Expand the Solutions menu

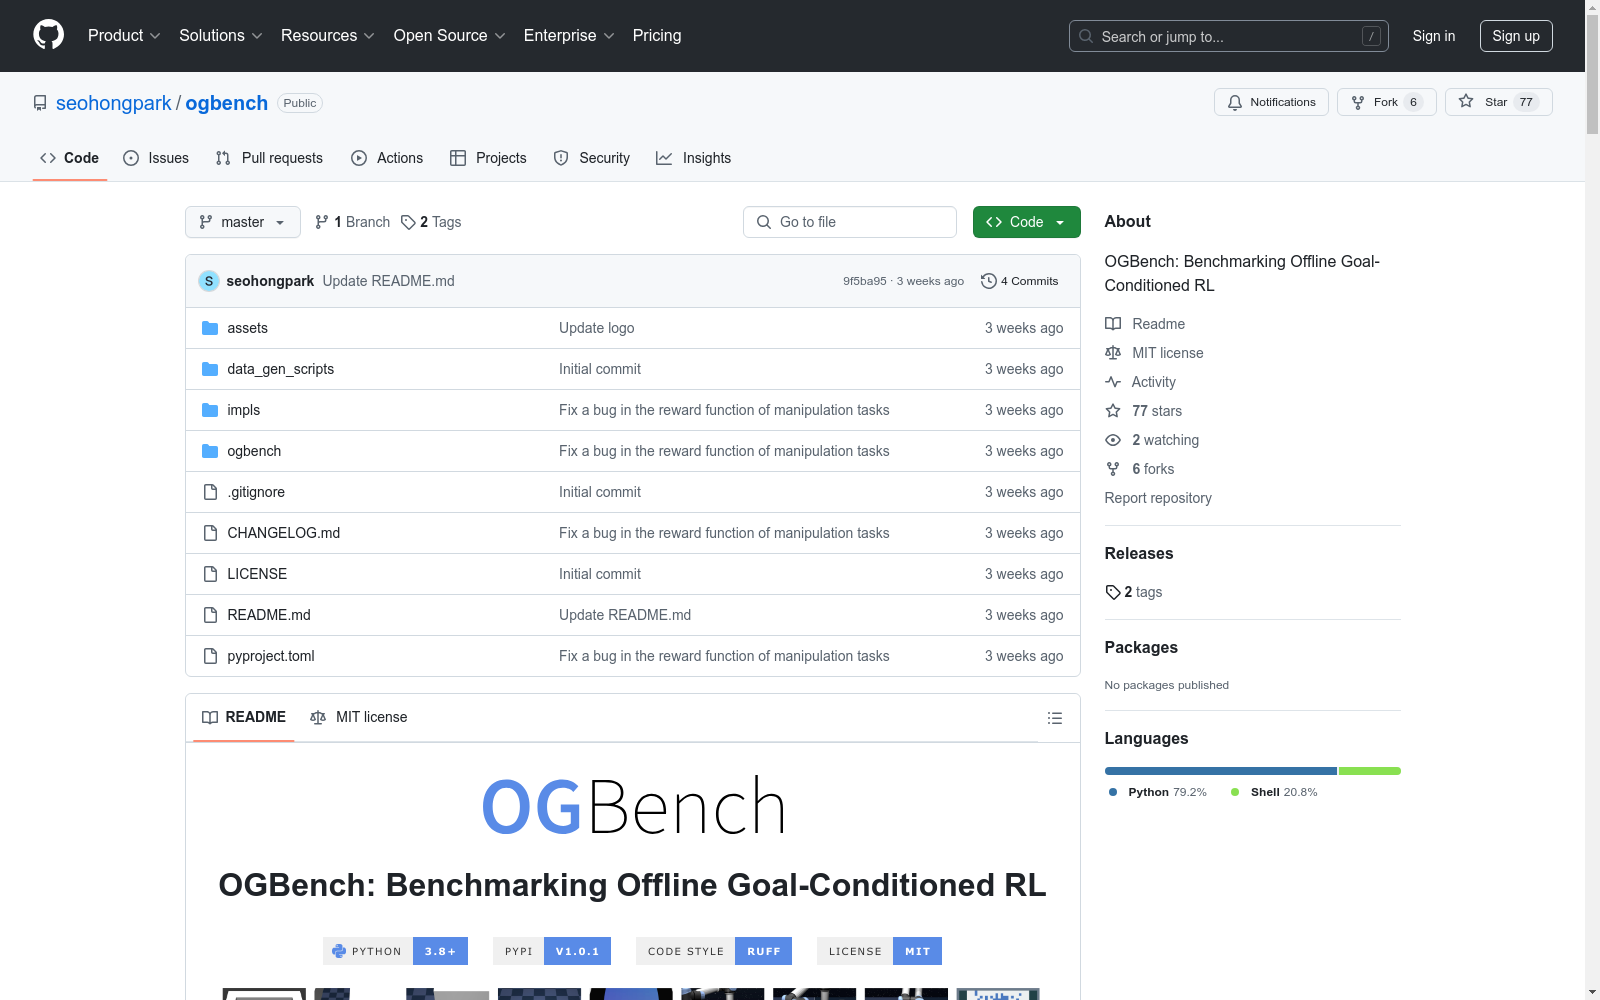pyautogui.click(x=221, y=36)
